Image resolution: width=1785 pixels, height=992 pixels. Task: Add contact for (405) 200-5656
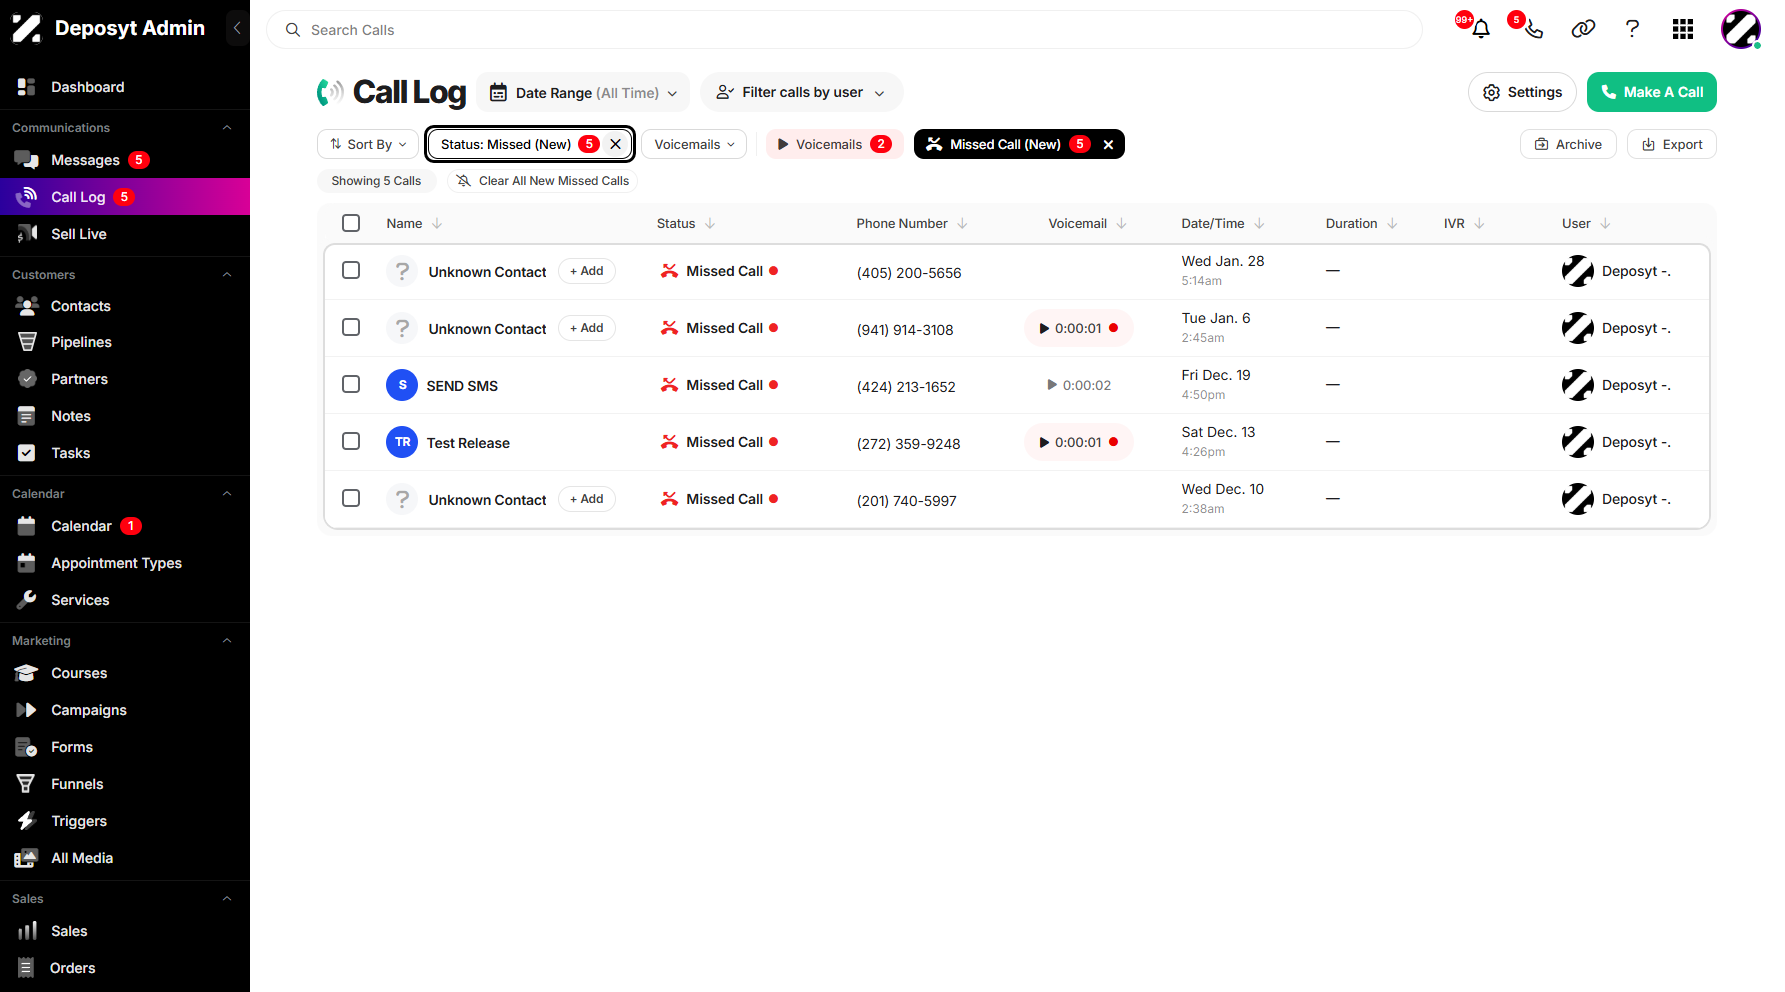[x=587, y=271]
